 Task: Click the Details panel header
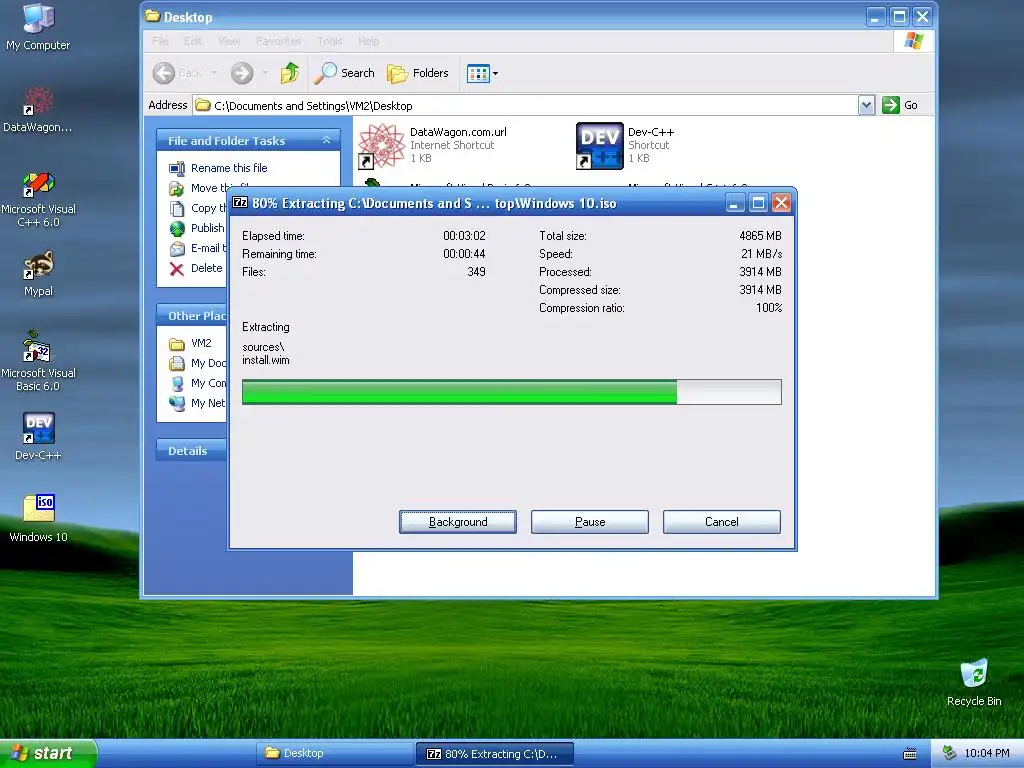tap(191, 451)
